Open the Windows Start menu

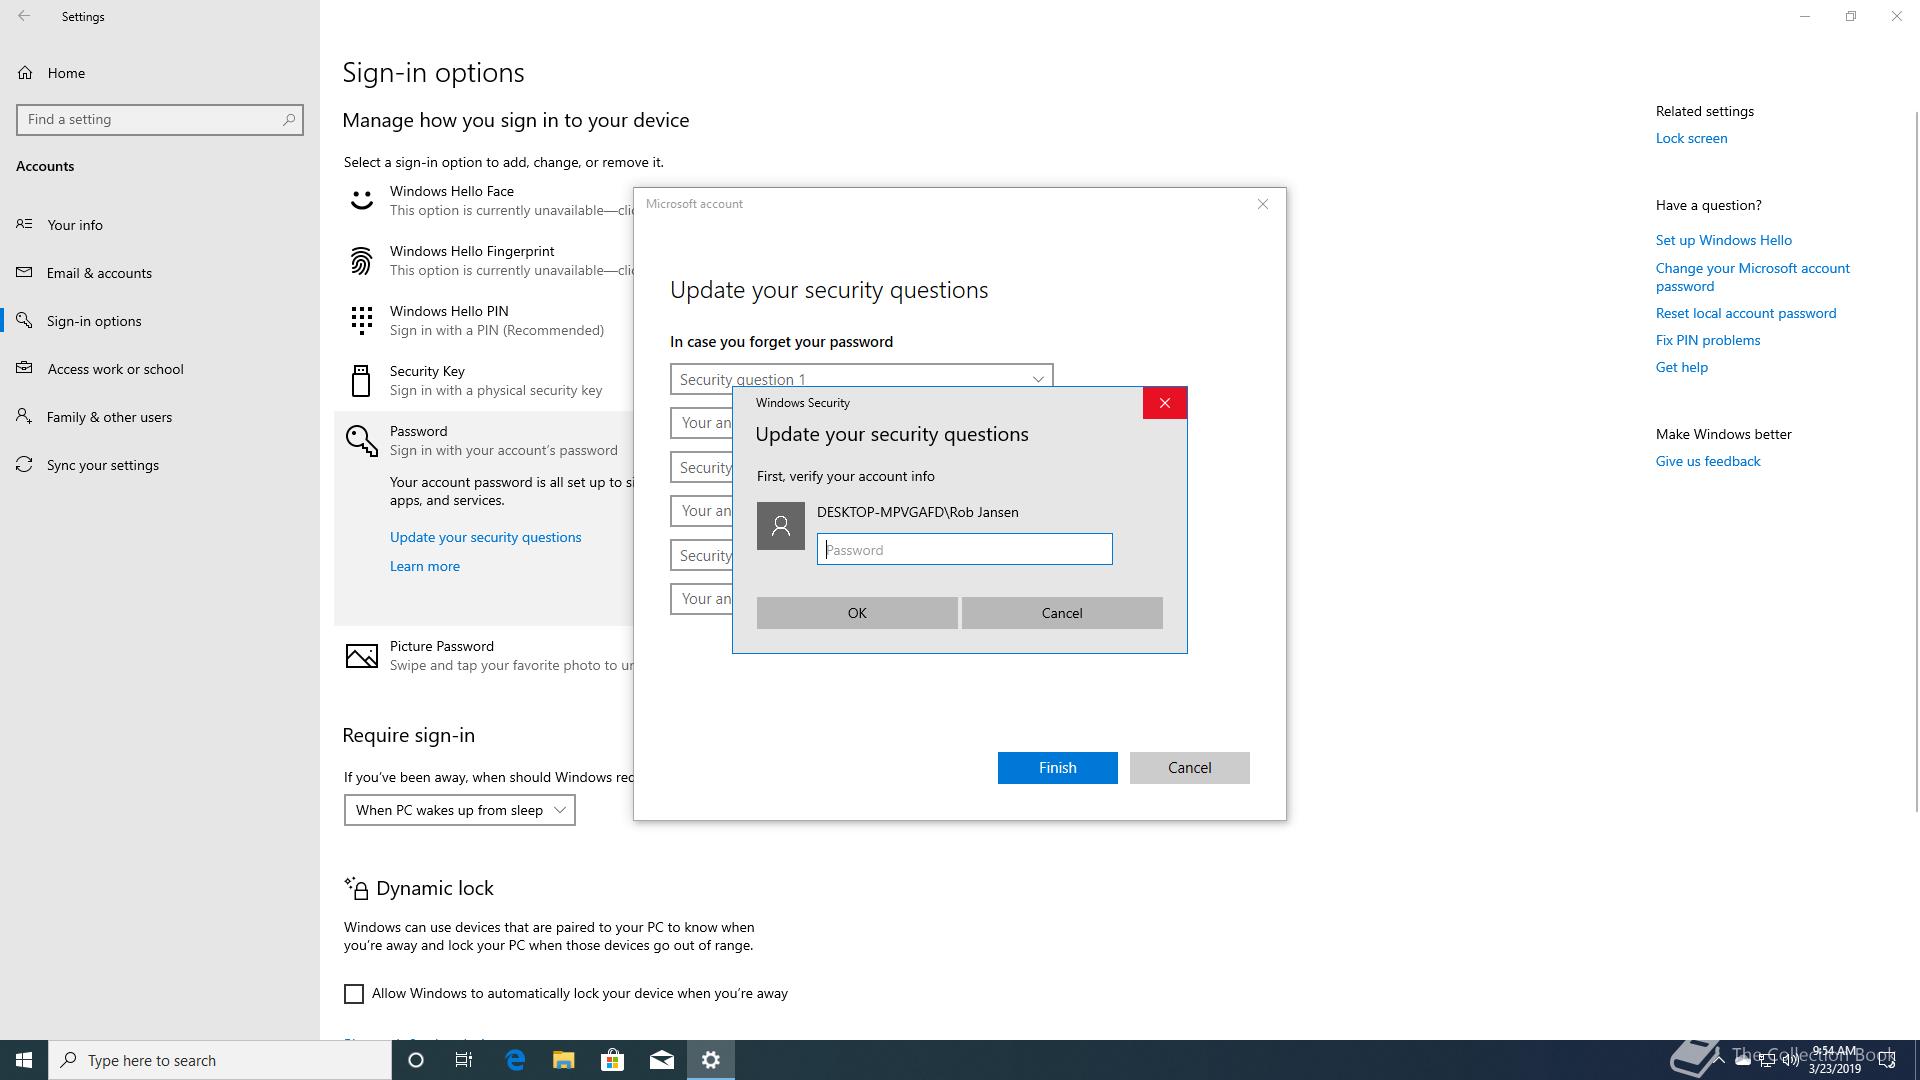tap(24, 1060)
